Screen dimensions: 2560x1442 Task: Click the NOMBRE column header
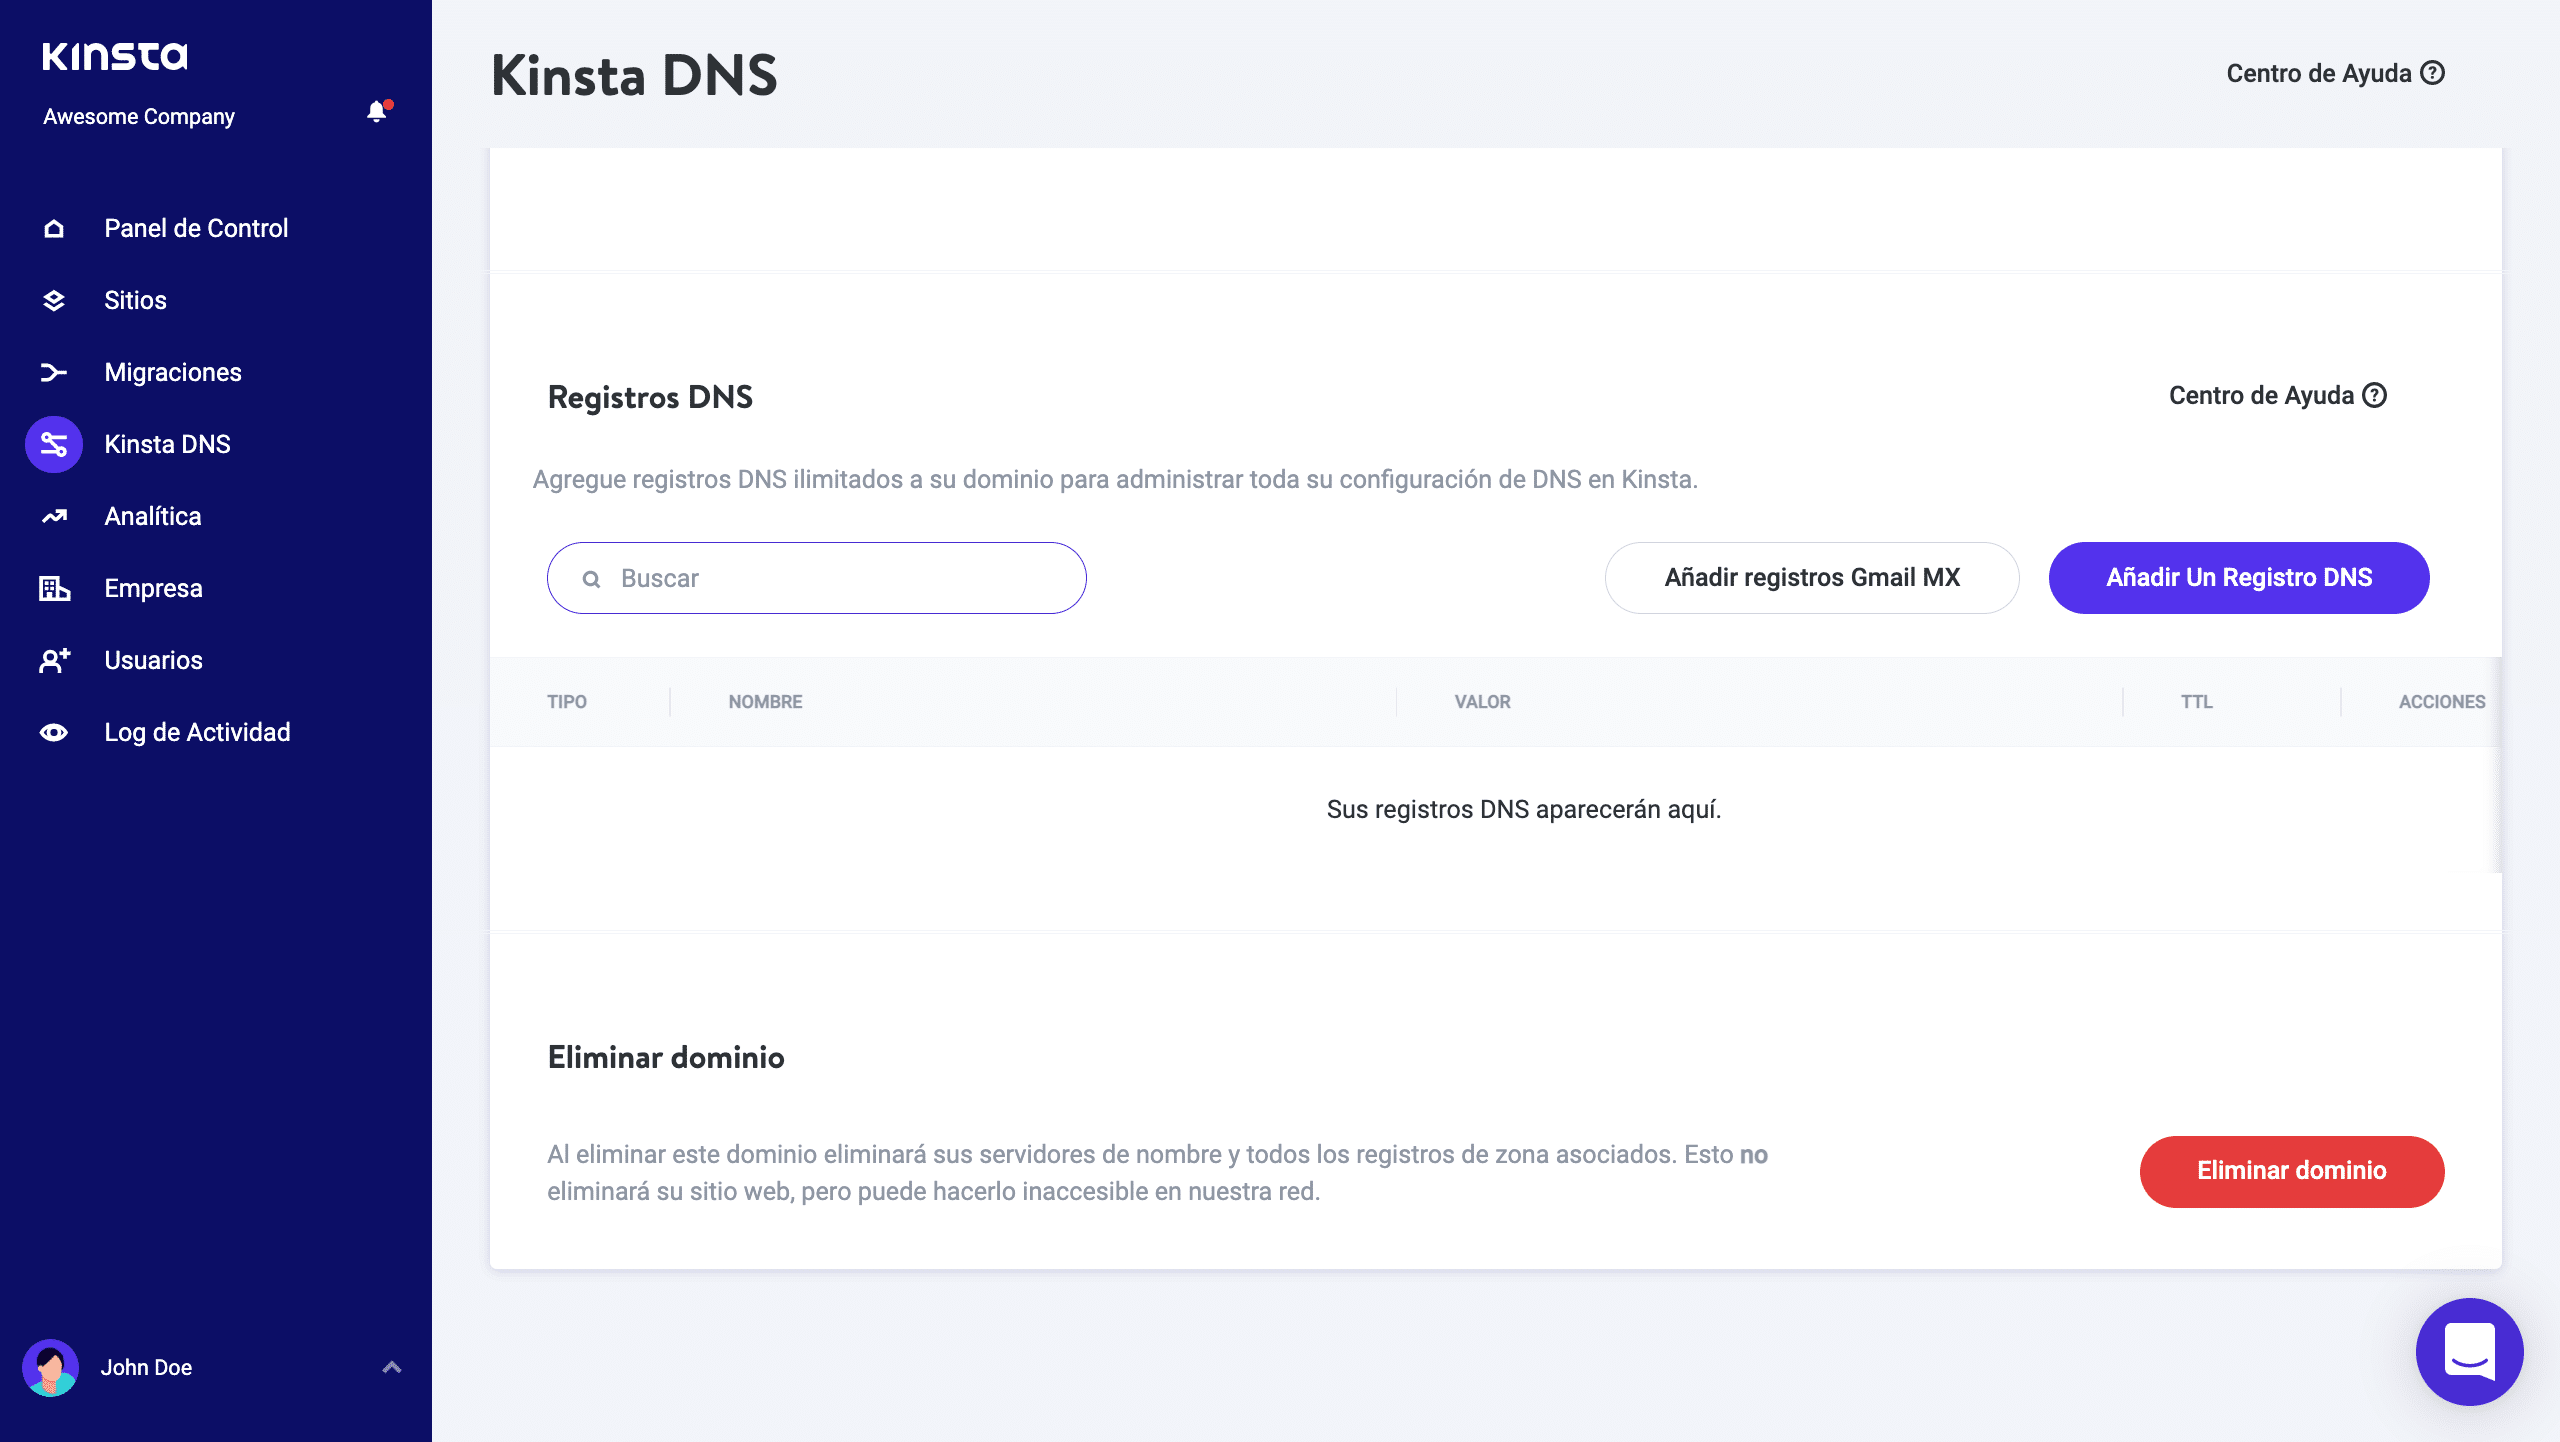click(x=765, y=702)
